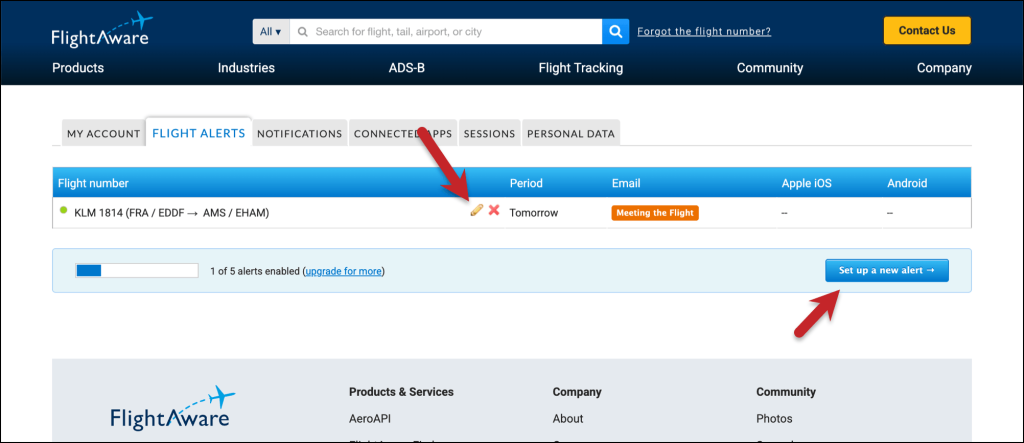1024x443 pixels.
Task: Edit KLM 1814 alert with pencil icon
Action: [477, 210]
